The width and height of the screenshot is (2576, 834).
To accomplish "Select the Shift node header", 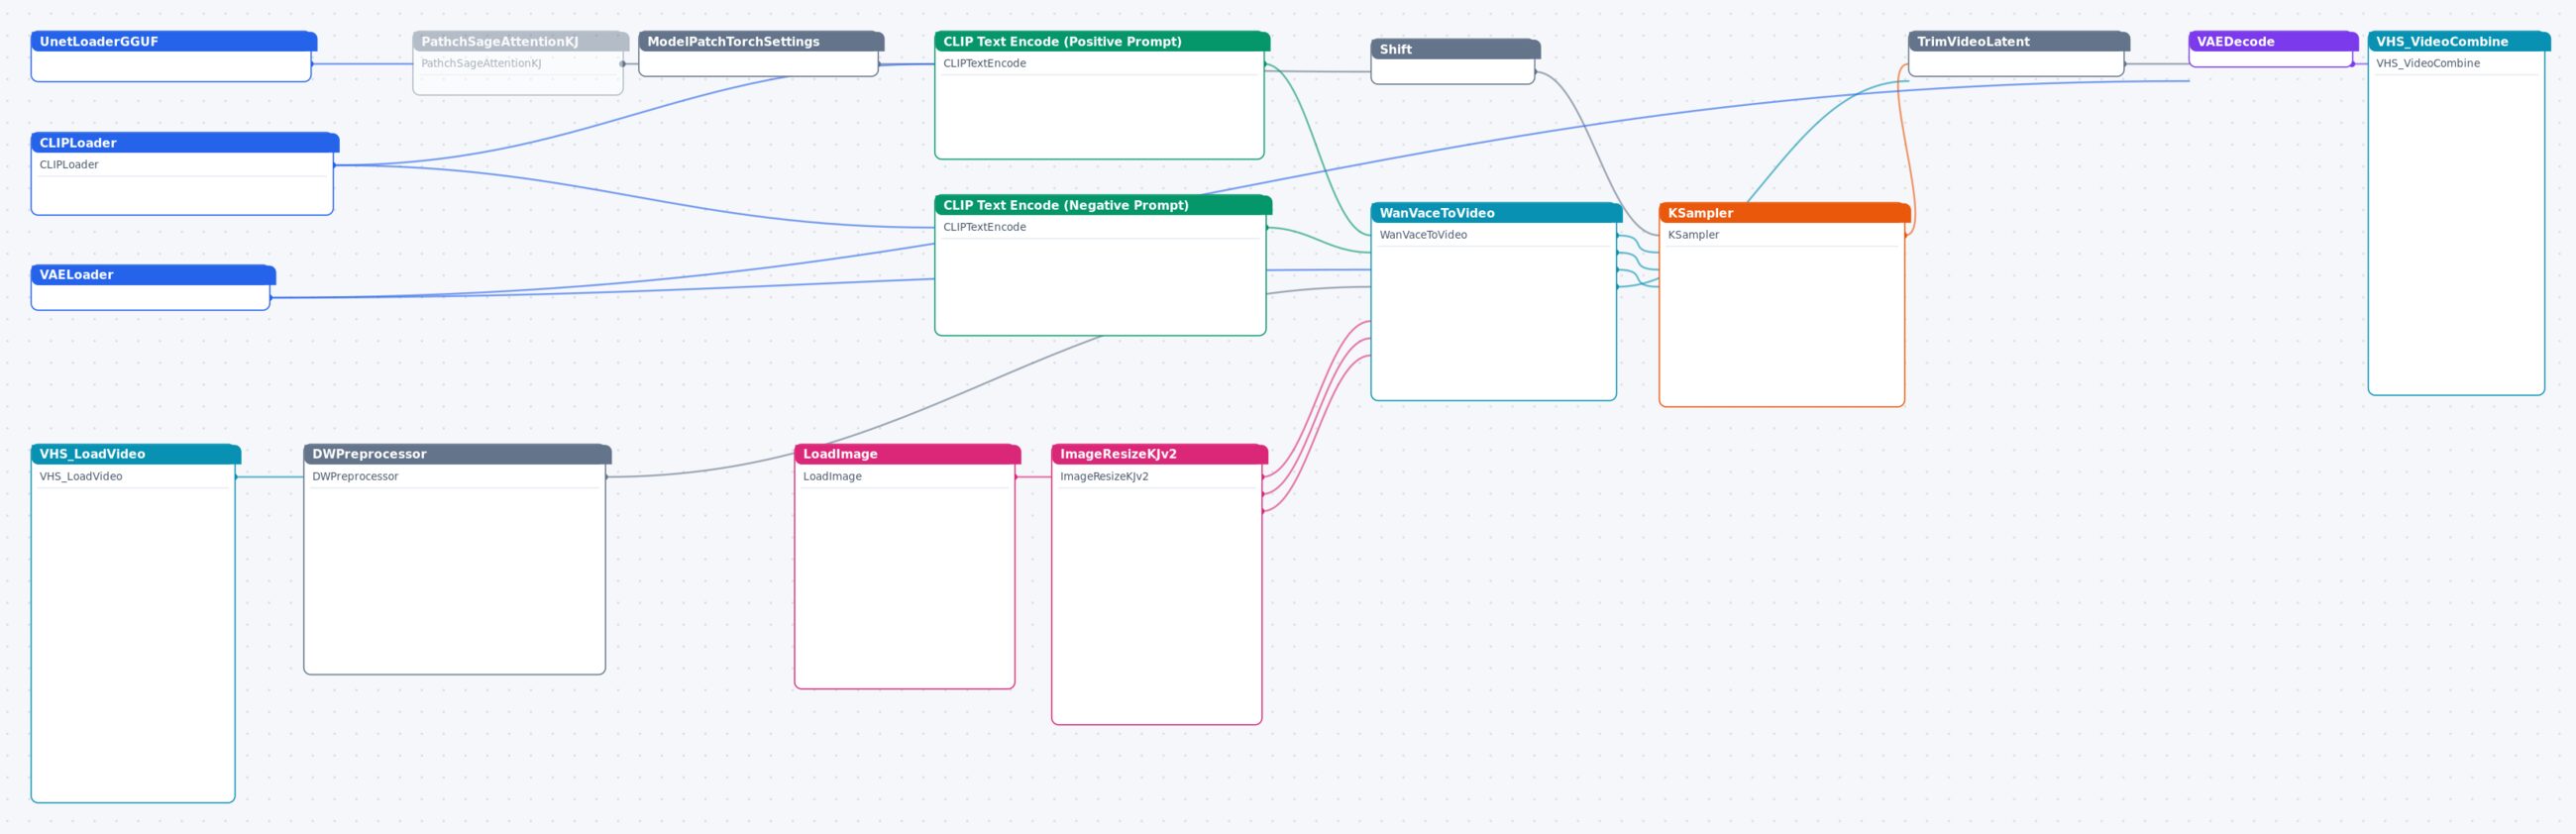I will point(1455,49).
